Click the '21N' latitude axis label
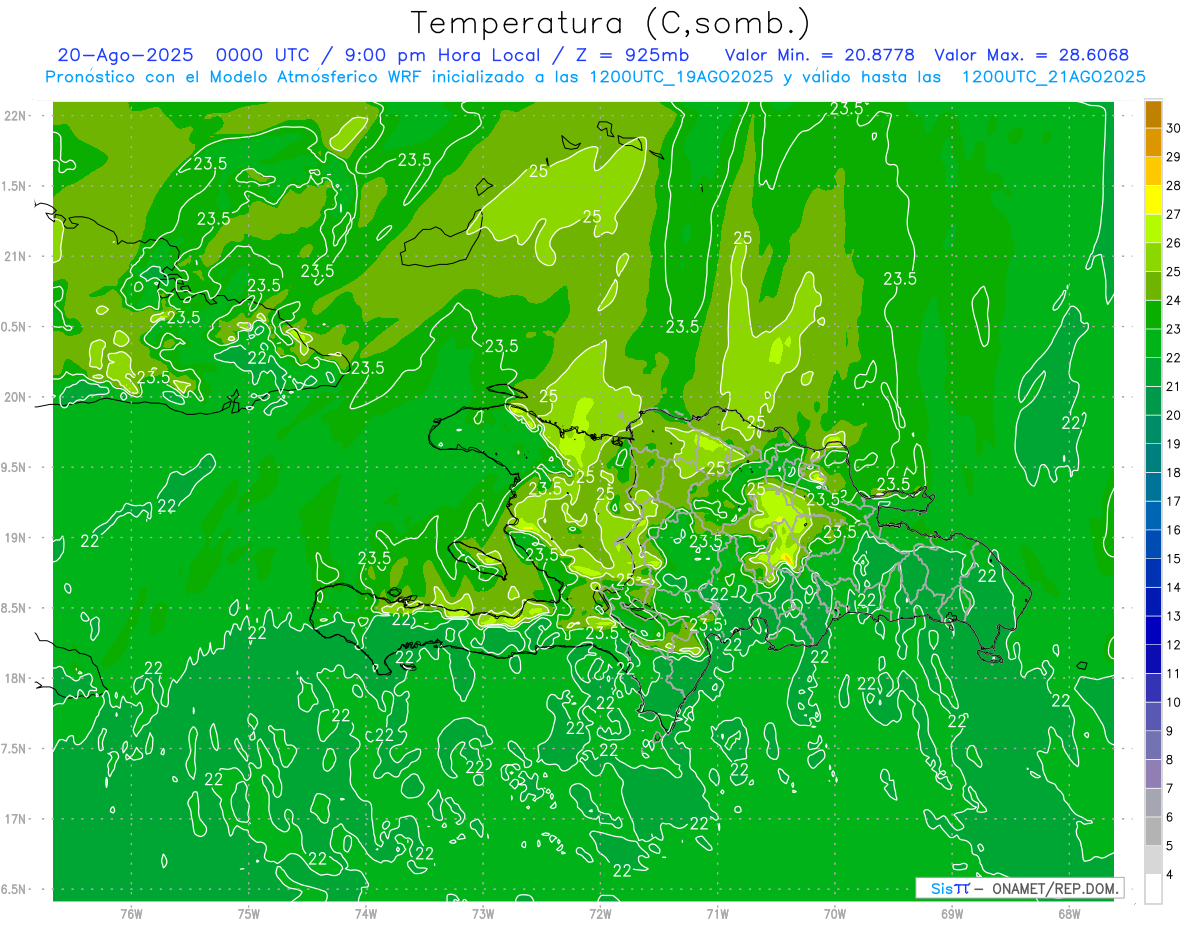Viewport: 1200px width, 927px height. (x=16, y=256)
